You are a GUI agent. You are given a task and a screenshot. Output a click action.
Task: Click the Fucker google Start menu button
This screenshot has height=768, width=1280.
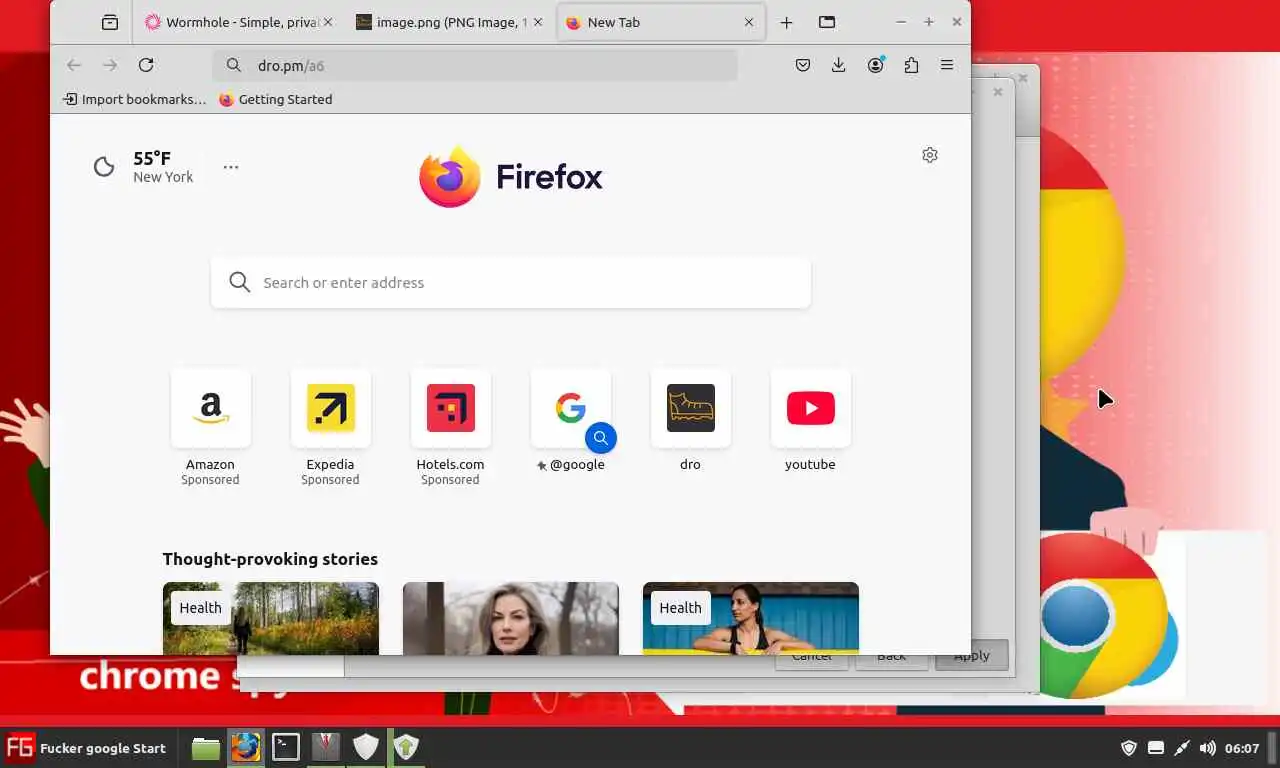tap(86, 747)
